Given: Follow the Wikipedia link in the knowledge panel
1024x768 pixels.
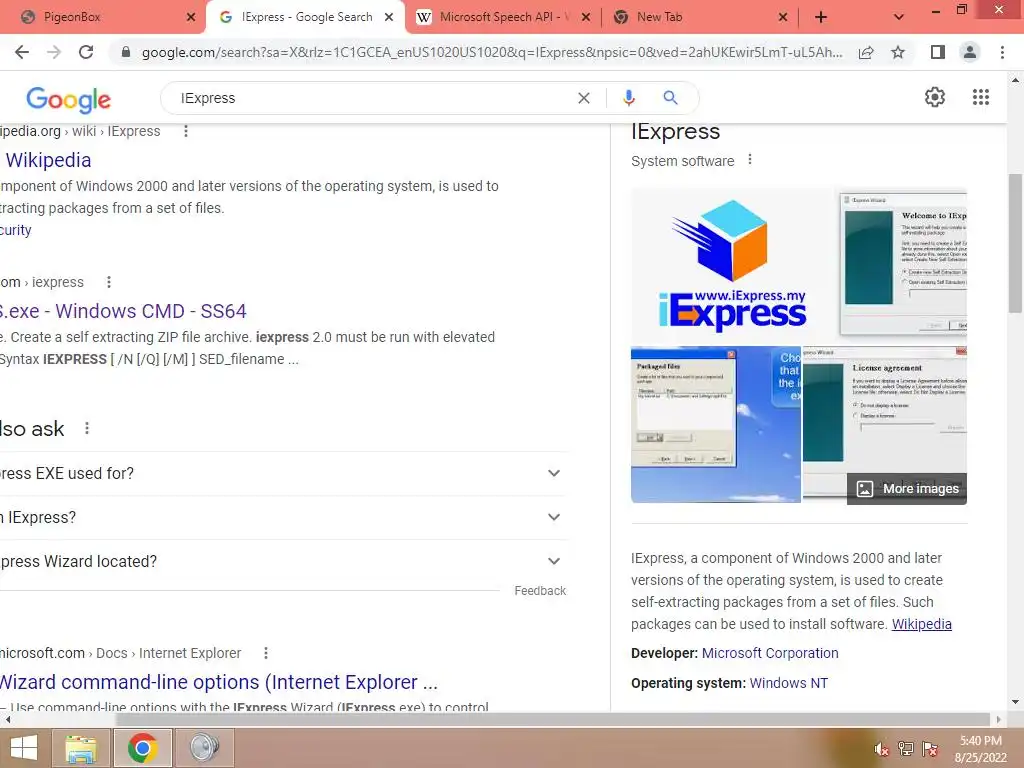Looking at the screenshot, I should (921, 624).
